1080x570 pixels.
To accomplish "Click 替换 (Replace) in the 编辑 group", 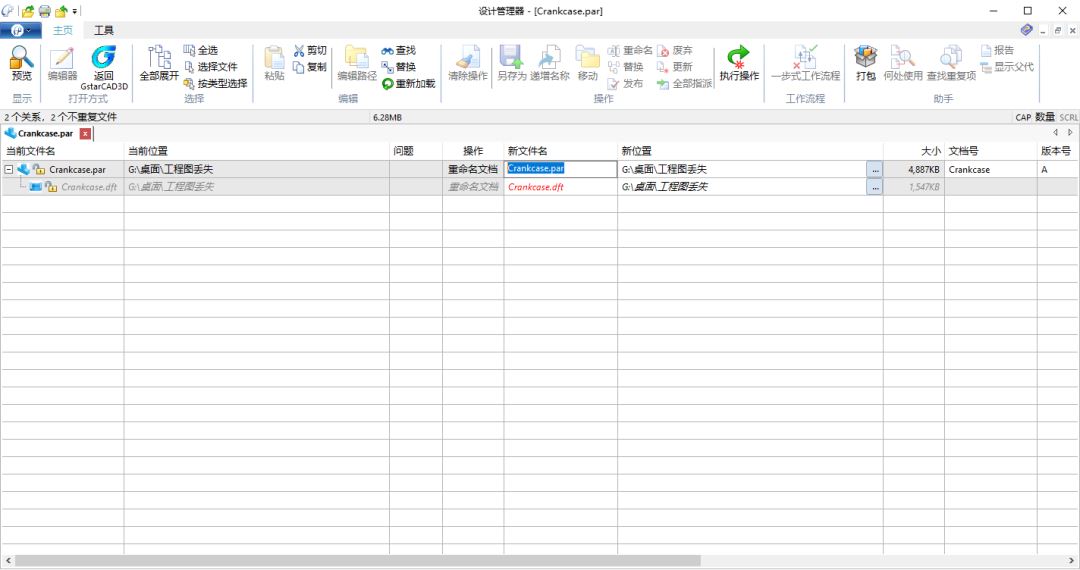I will click(x=398, y=67).
